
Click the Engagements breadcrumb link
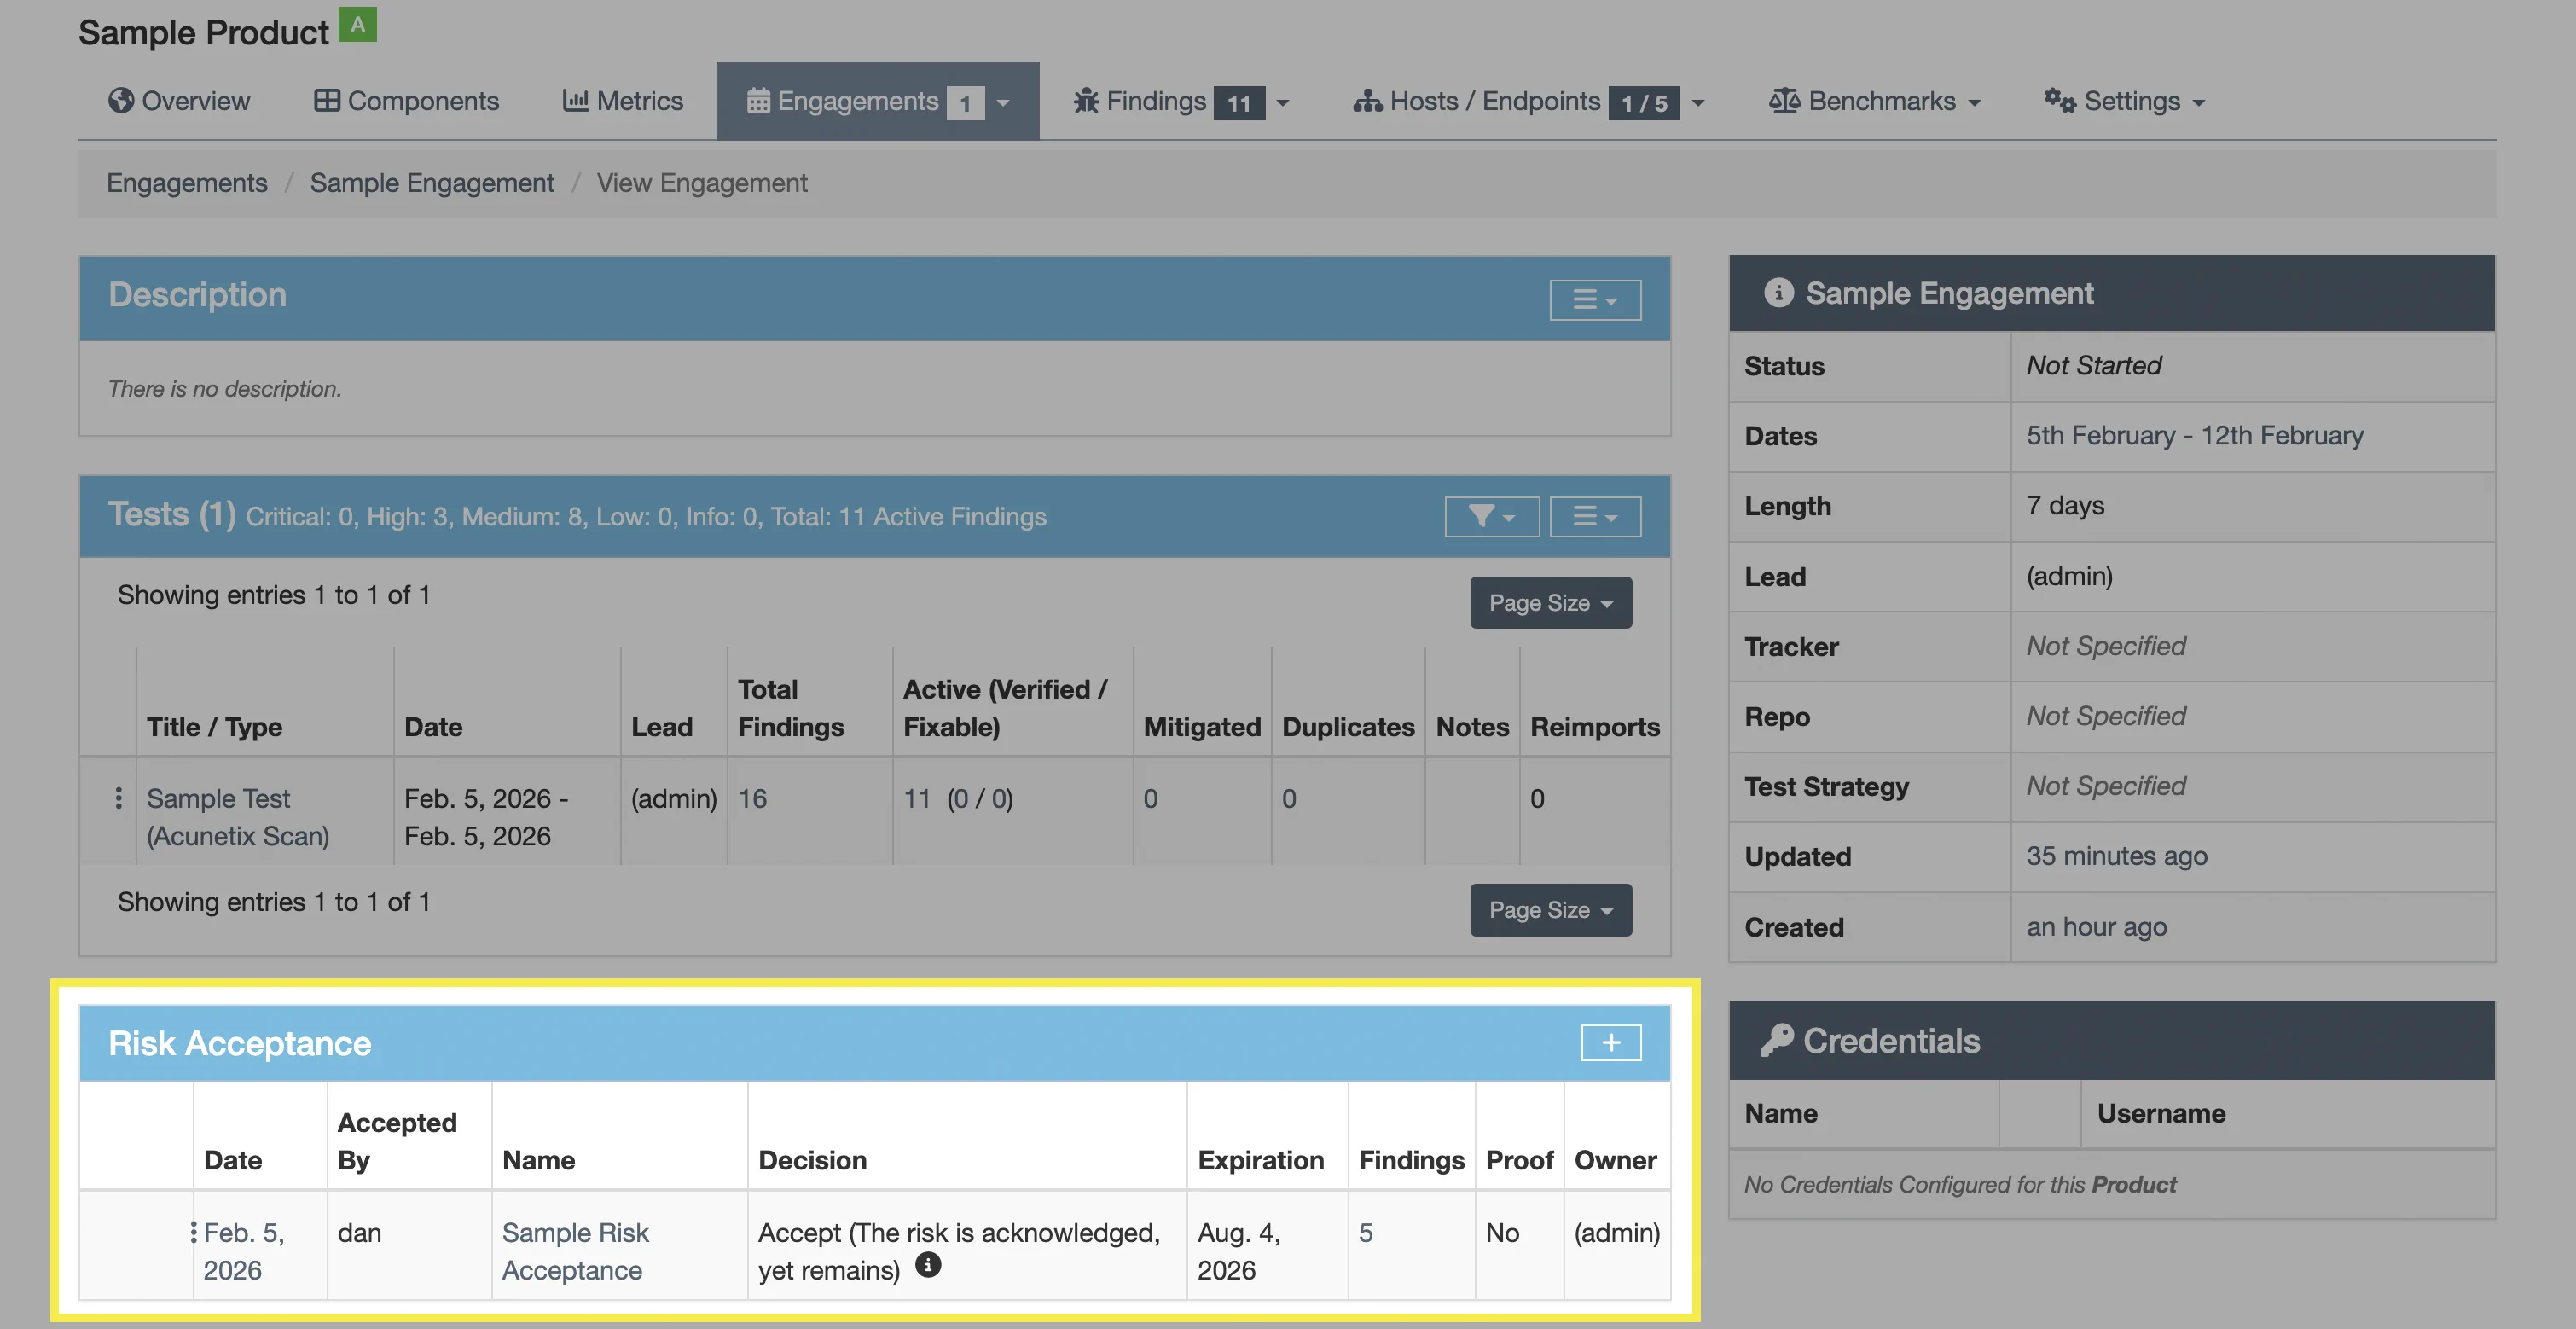[x=187, y=183]
